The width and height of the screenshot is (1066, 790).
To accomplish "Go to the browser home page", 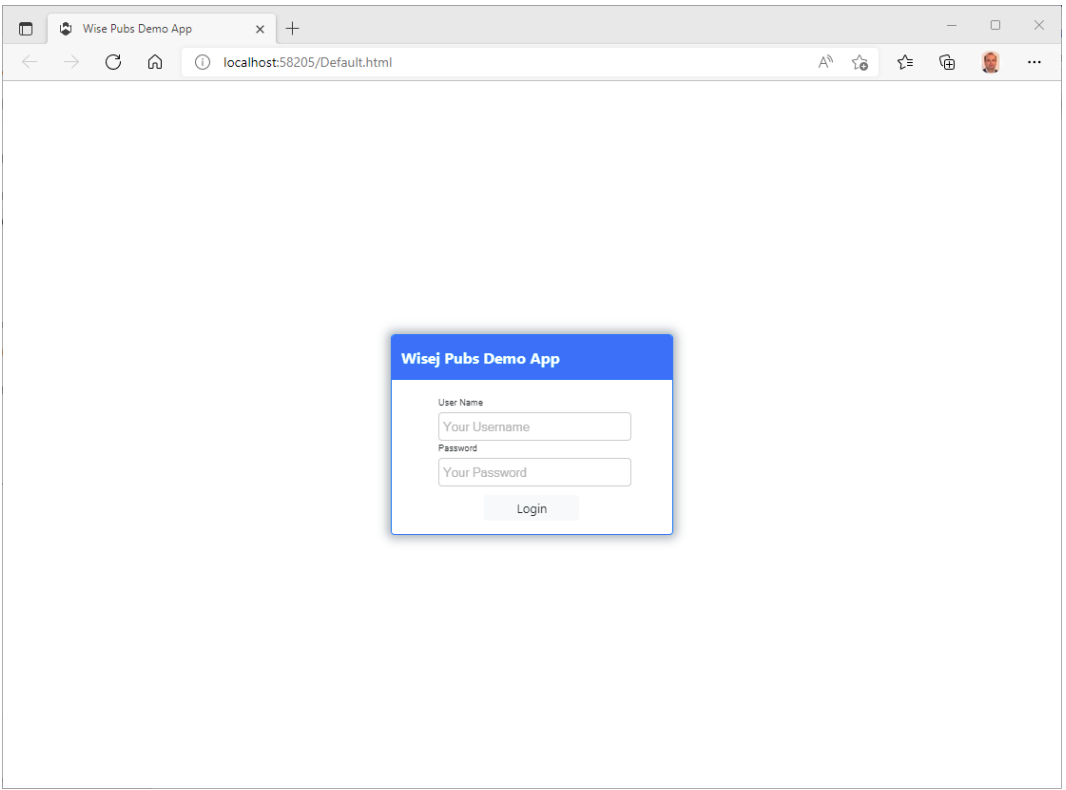I will click(155, 63).
